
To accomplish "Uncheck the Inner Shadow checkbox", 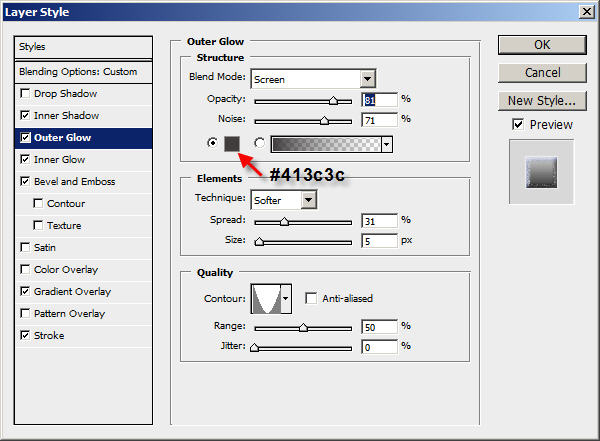I will point(25,115).
